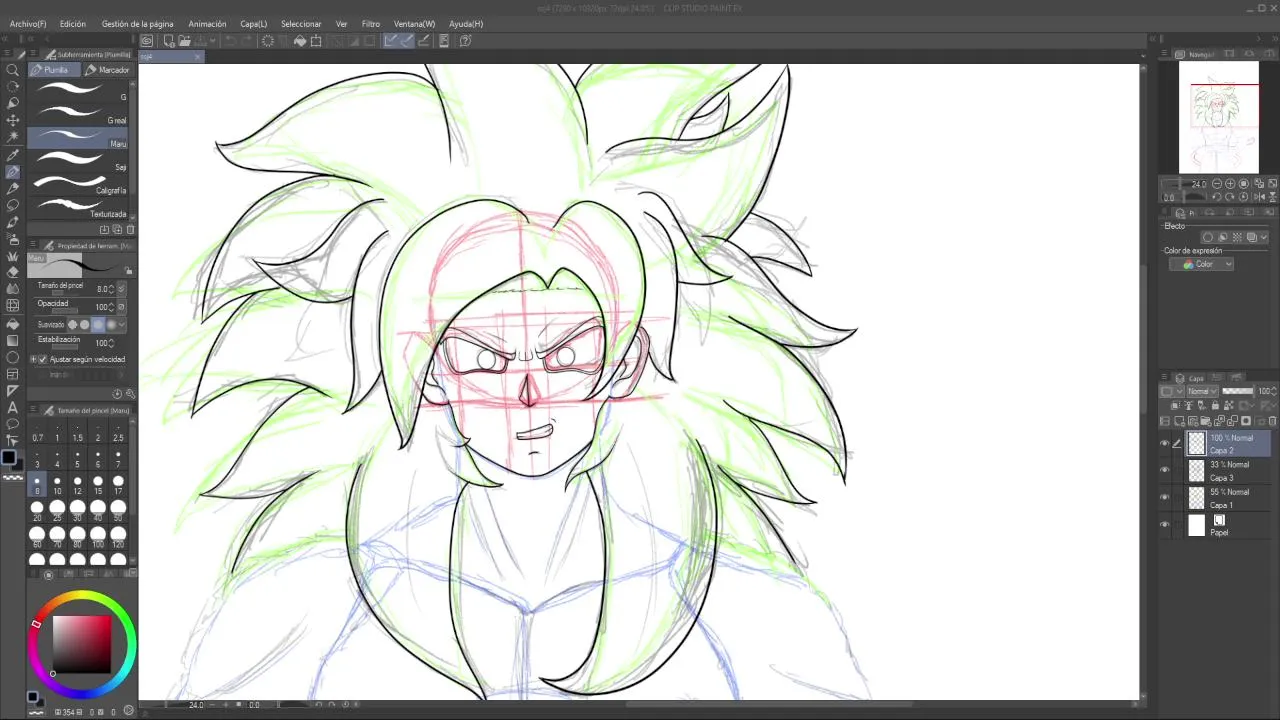This screenshot has width=1280, height=720.
Task: Select the Zoom magnifier tool
Action: click(13, 70)
